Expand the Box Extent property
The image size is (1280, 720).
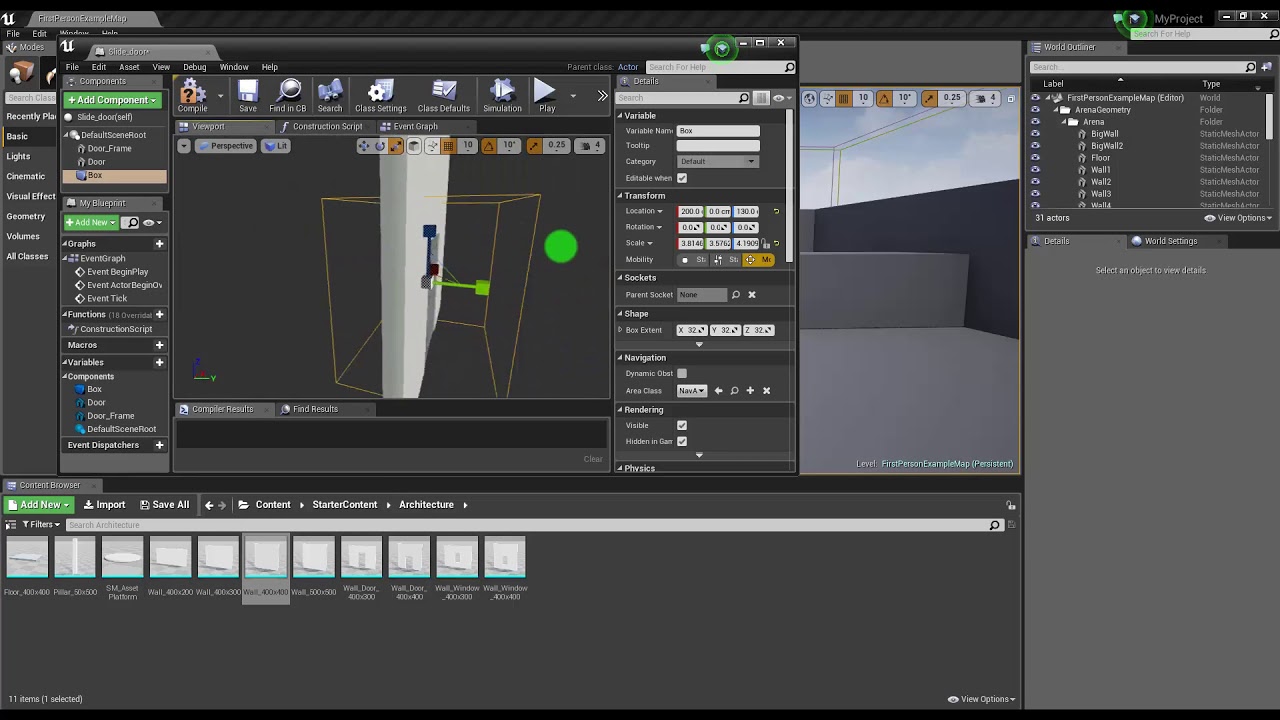(x=620, y=330)
